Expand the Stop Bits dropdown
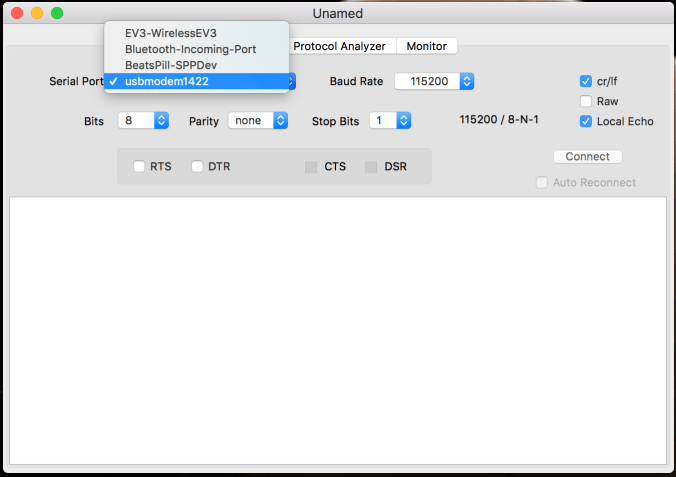676x477 pixels. (x=390, y=121)
